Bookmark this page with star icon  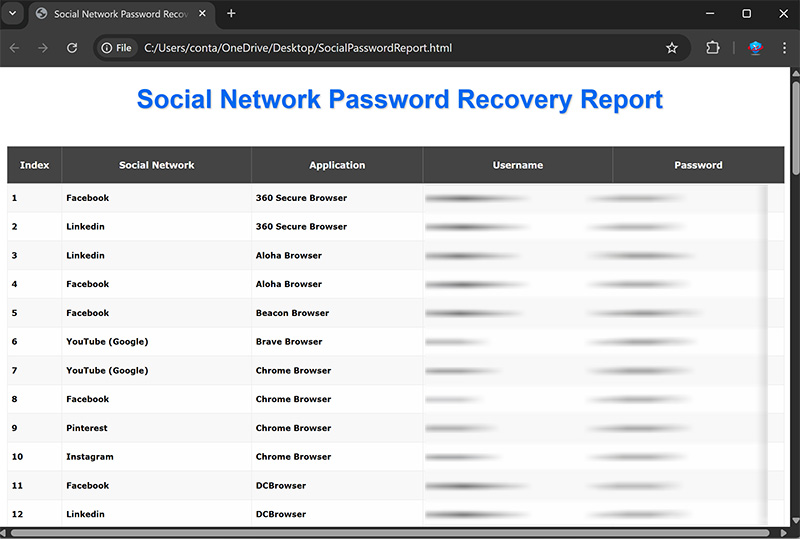point(672,48)
